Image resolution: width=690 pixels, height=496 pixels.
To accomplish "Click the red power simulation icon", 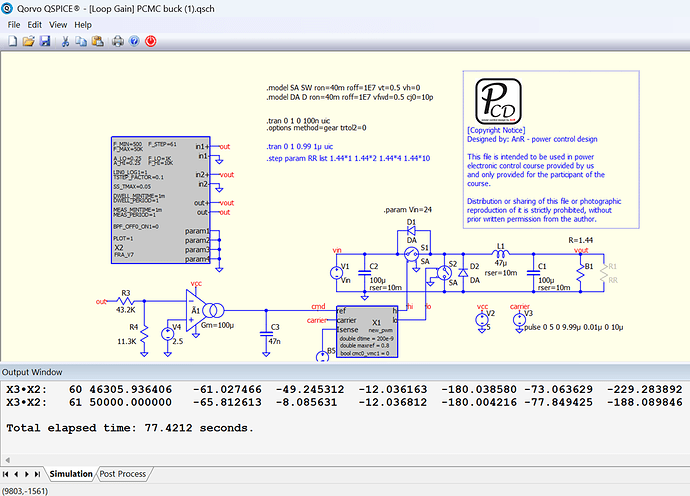I will pyautogui.click(x=150, y=41).
